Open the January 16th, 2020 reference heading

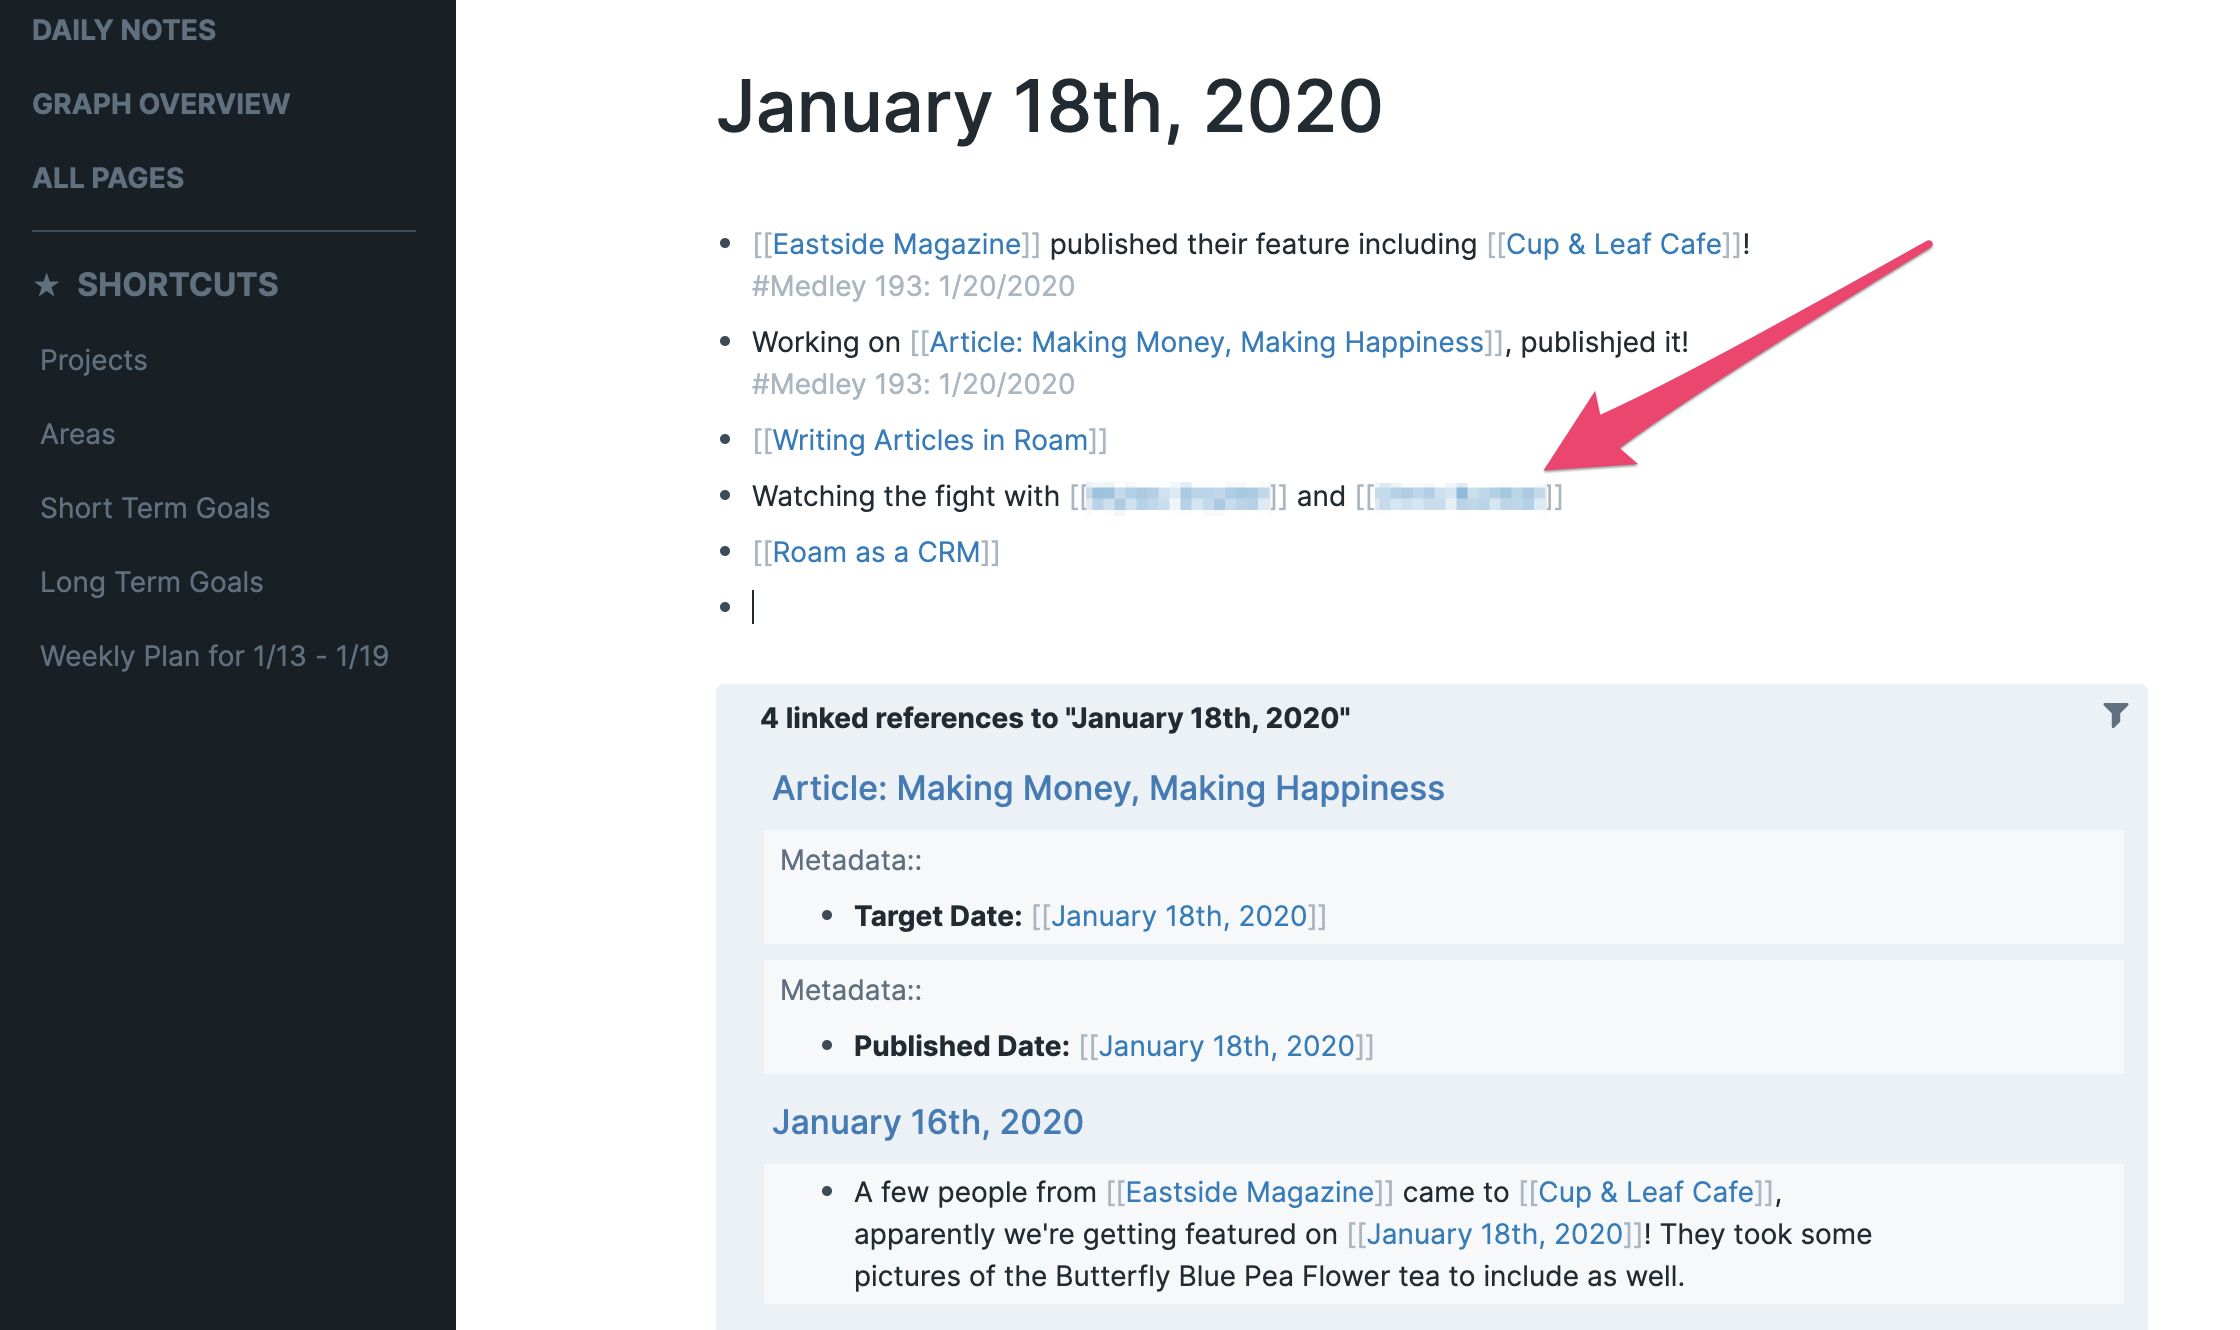click(927, 1122)
